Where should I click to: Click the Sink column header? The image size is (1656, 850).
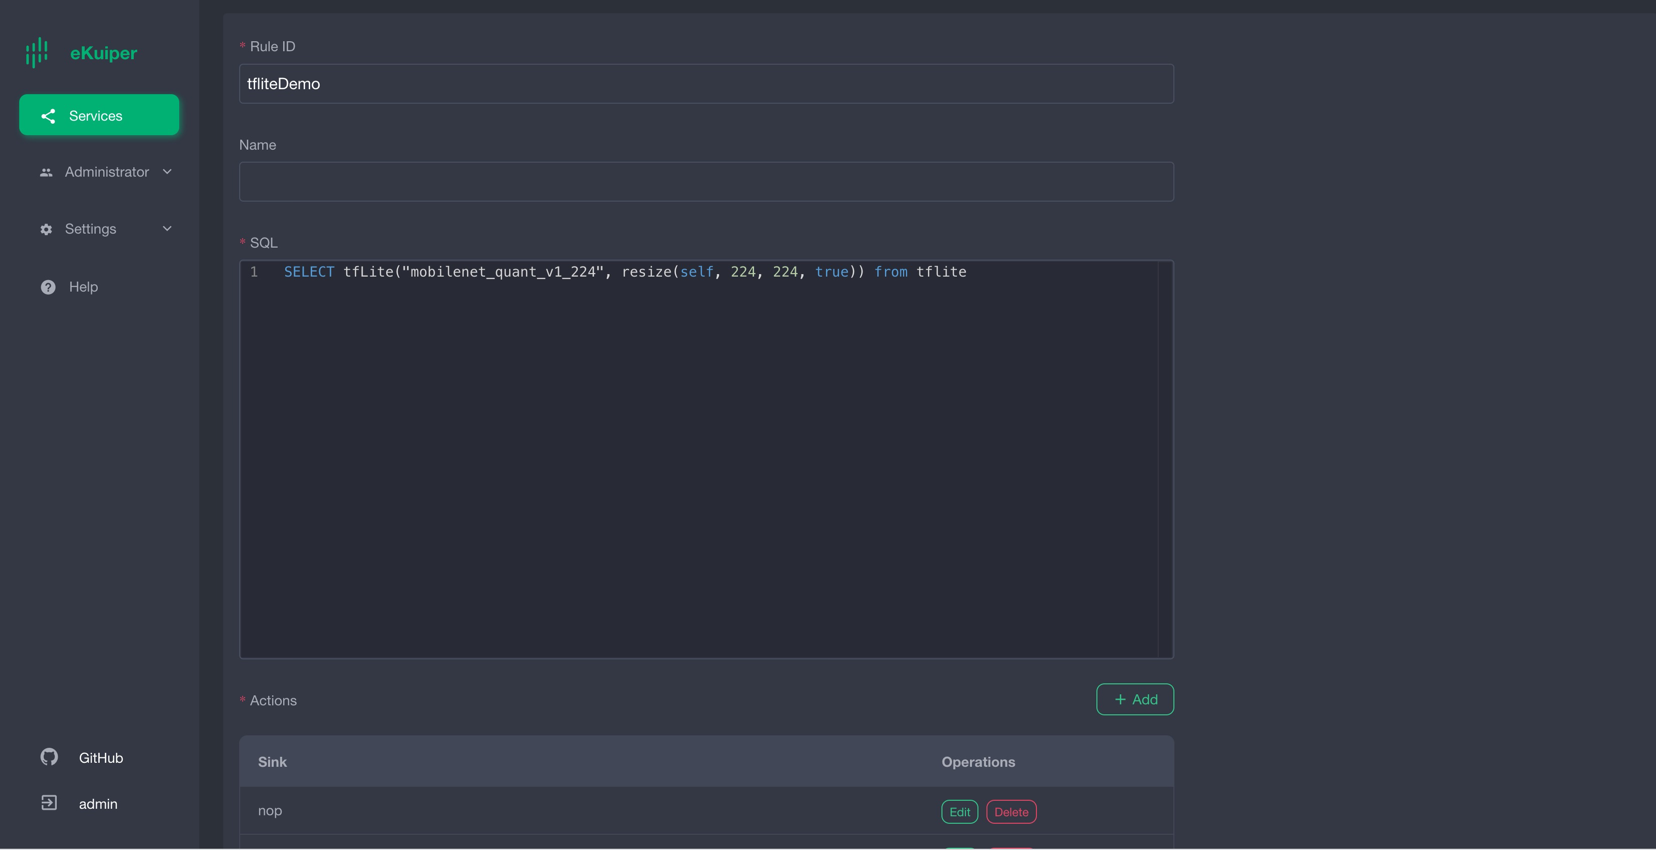[272, 762]
